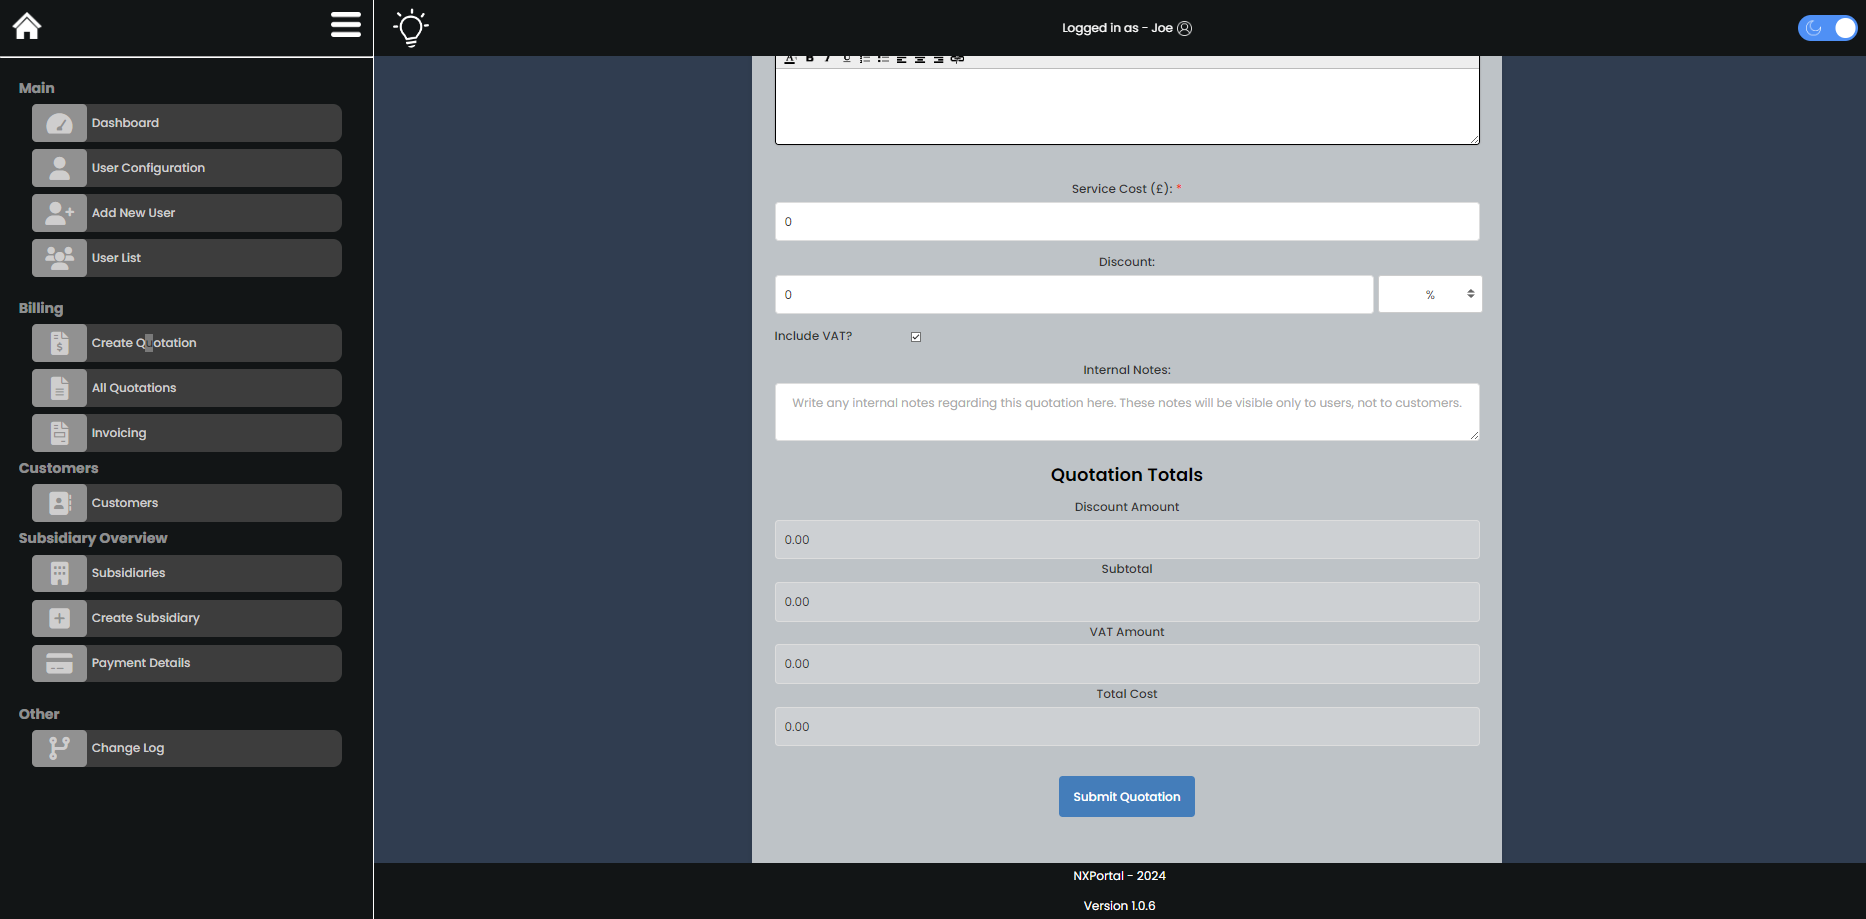The height and width of the screenshot is (919, 1866).
Task: Click the 'Quotation Totals' heading
Action: point(1127,475)
